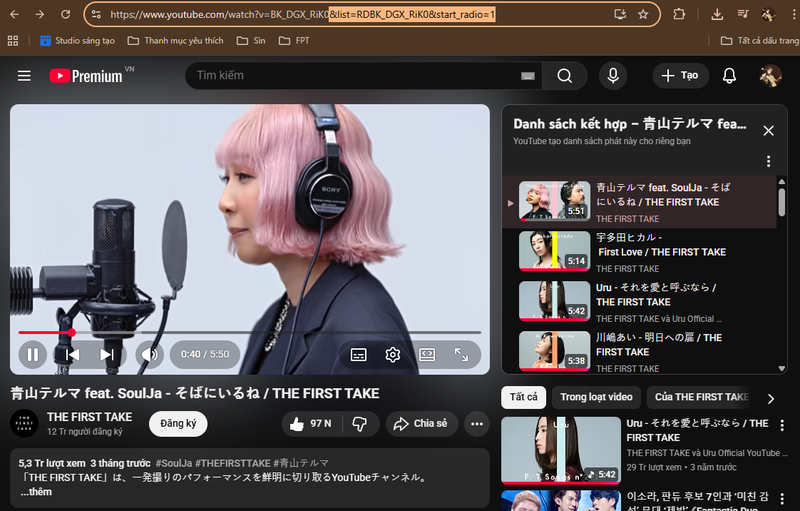Jump to the previous video
Viewport: 800px width, 511px height.
click(x=72, y=354)
